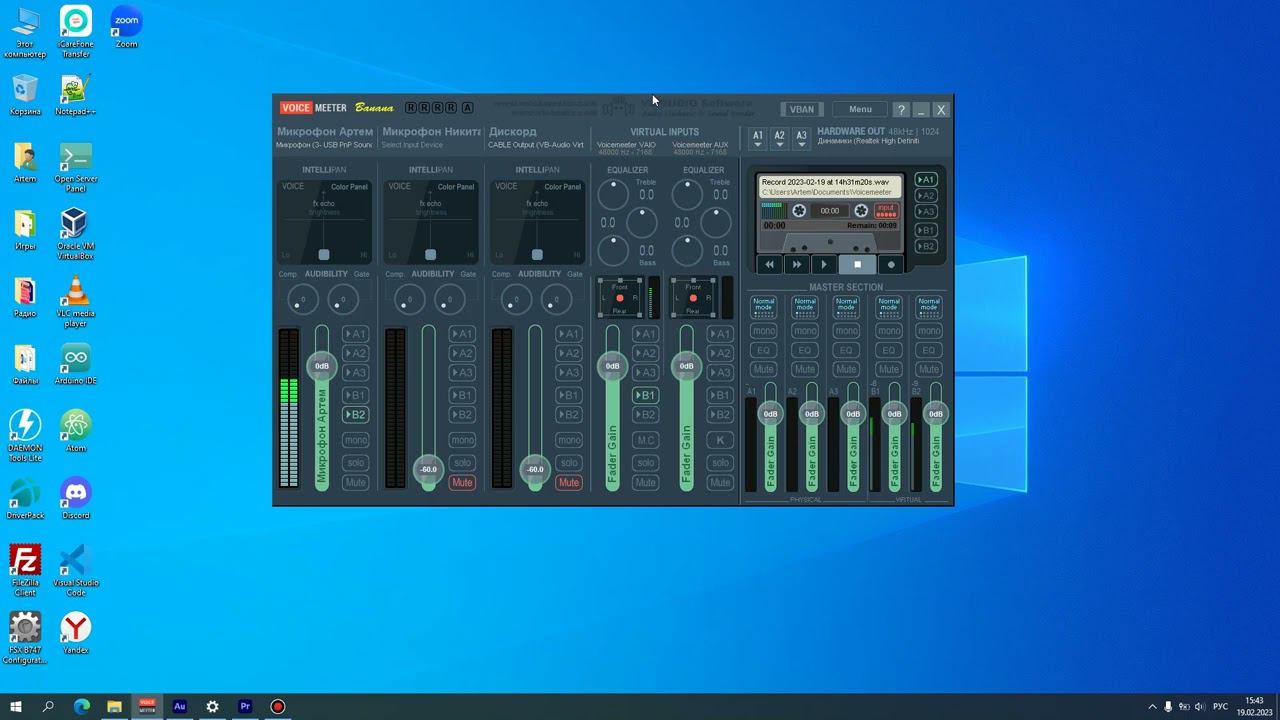Image resolution: width=1280 pixels, height=720 pixels.
Task: Click the Color Panel label on Микрофон Артем Intellipan
Action: pos(349,187)
